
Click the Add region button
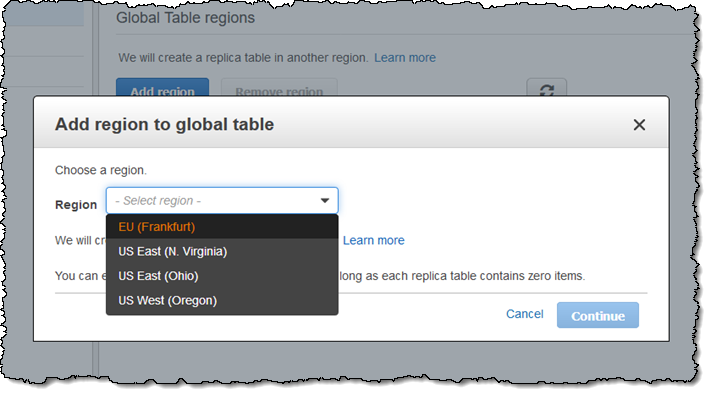coord(163,87)
